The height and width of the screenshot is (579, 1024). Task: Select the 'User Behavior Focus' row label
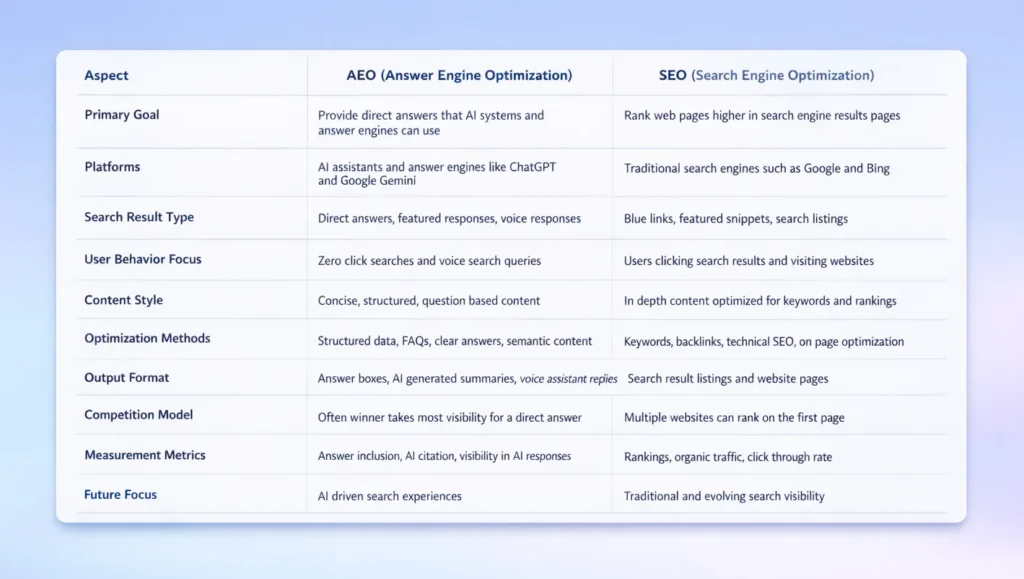pos(142,259)
